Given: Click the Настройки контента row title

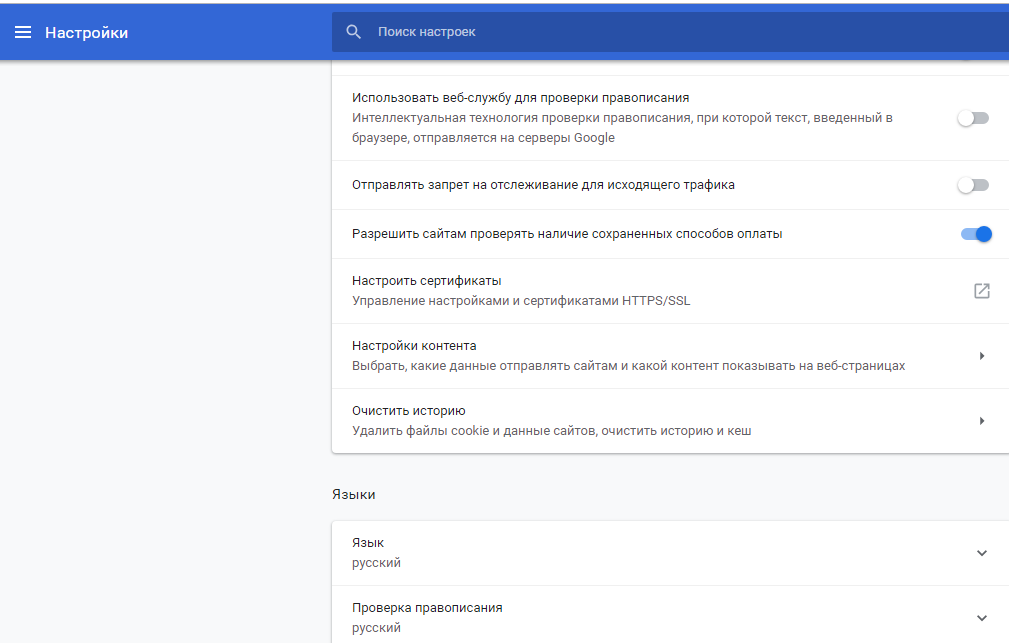Looking at the screenshot, I should 414,346.
